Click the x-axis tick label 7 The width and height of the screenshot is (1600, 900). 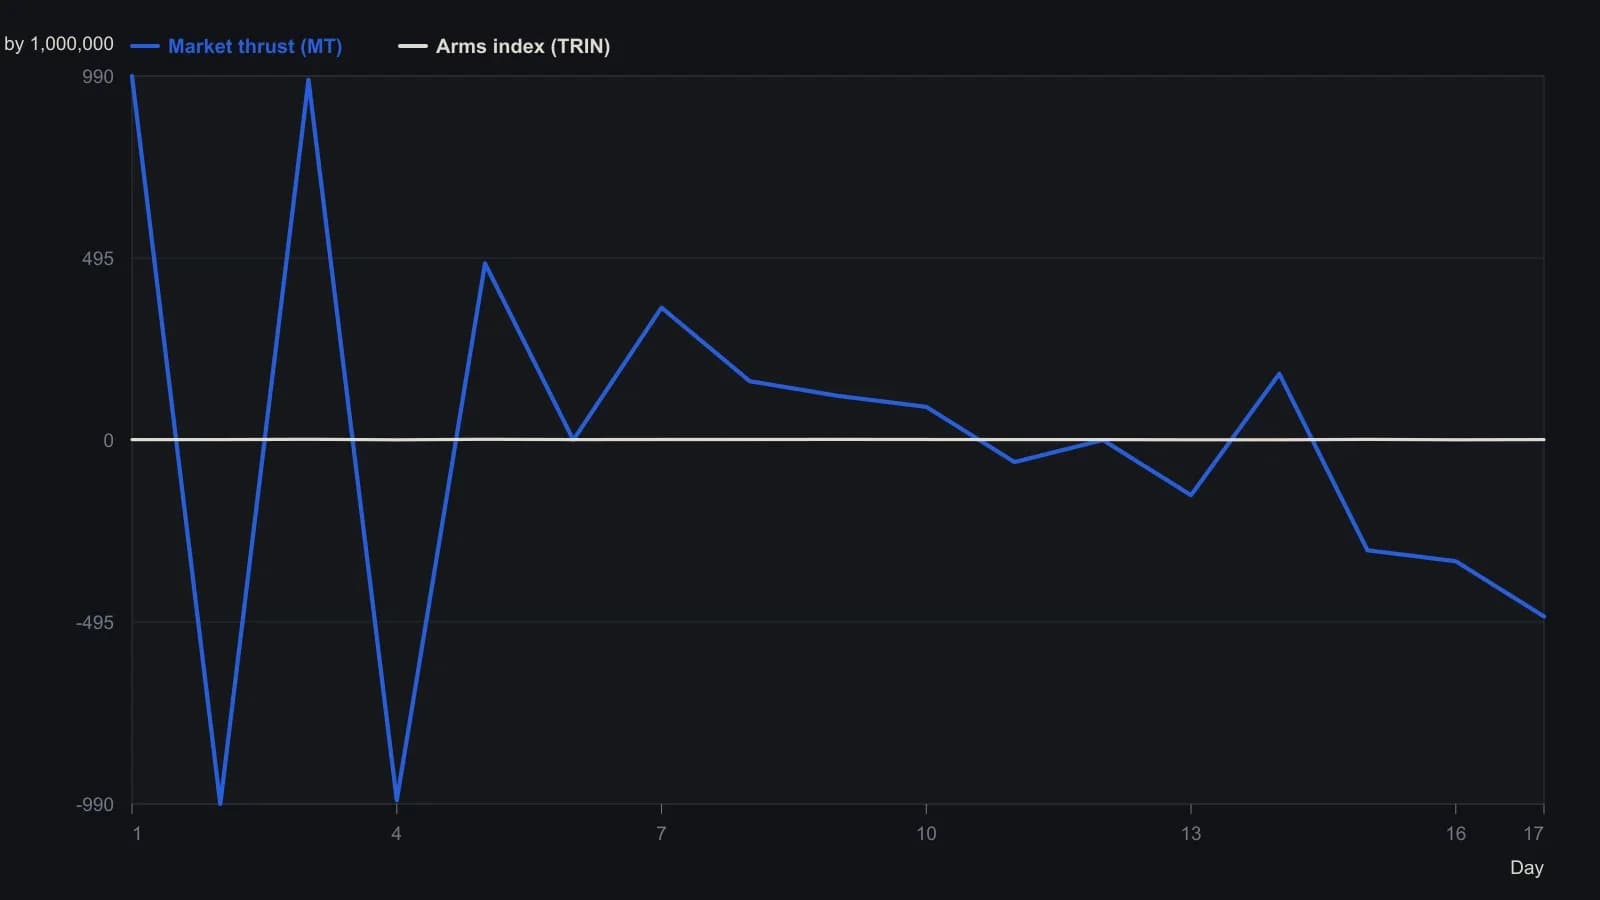coord(661,833)
